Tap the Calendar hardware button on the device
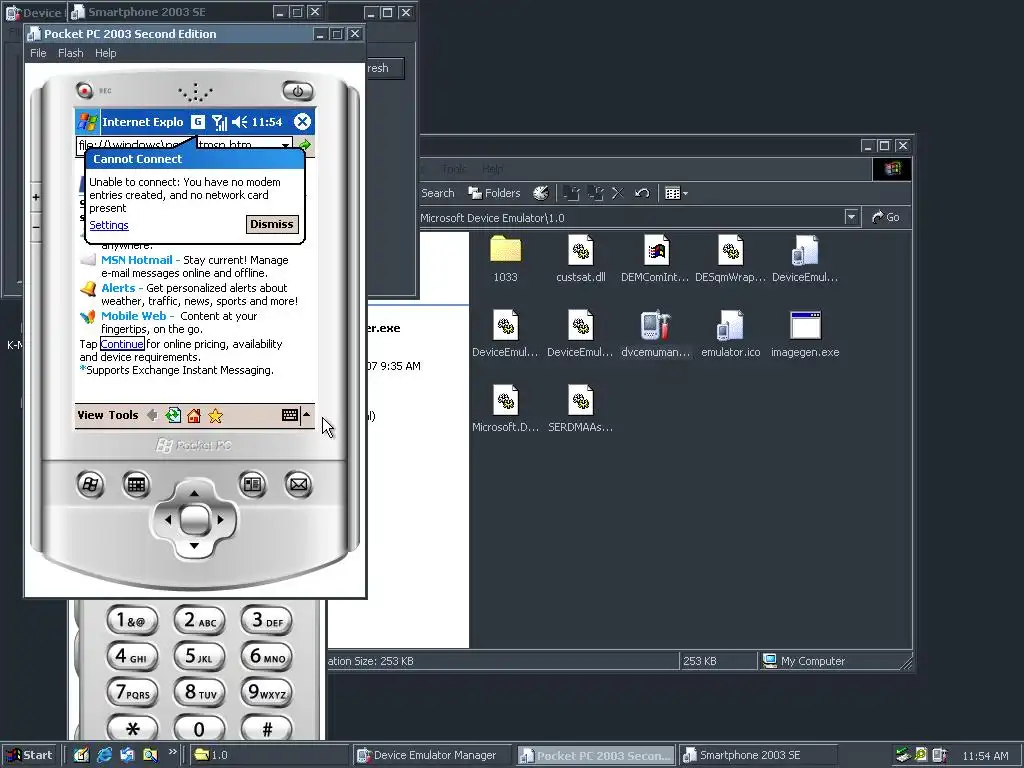1024x768 pixels. coord(136,485)
